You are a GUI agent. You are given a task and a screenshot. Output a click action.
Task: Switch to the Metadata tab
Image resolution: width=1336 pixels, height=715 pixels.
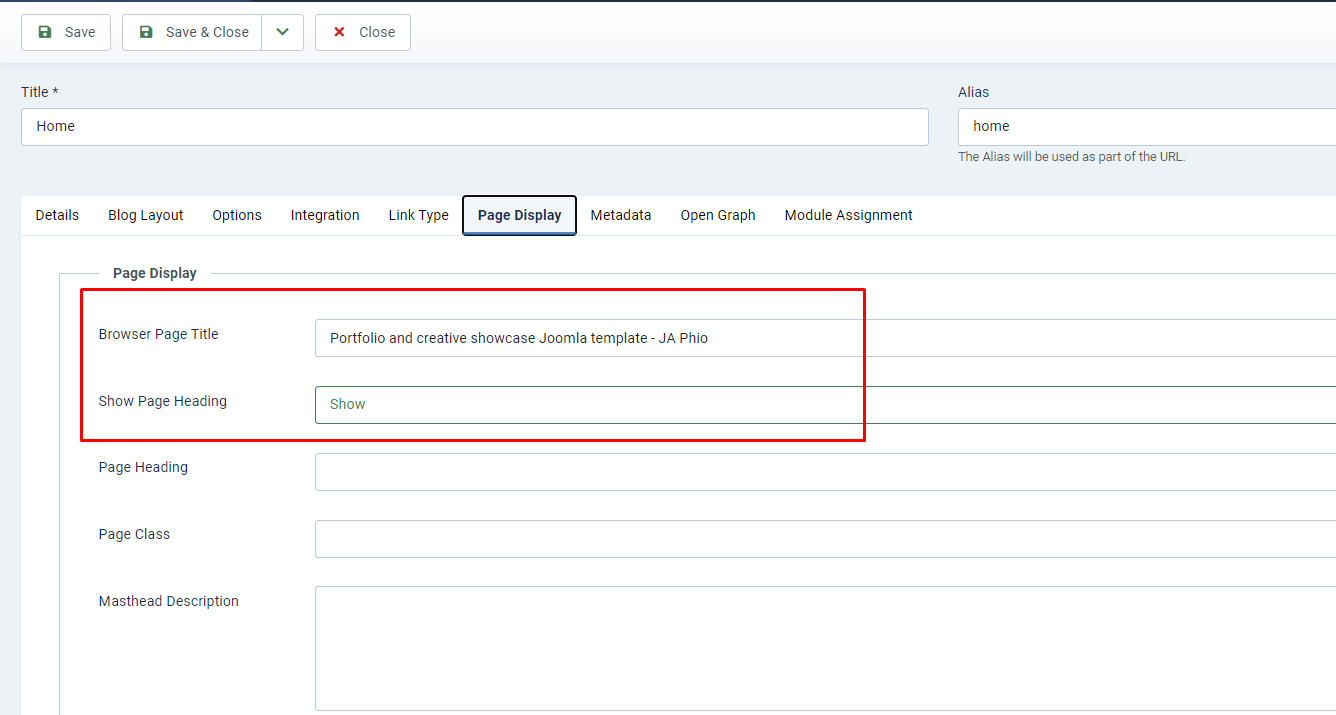pyautogui.click(x=621, y=215)
